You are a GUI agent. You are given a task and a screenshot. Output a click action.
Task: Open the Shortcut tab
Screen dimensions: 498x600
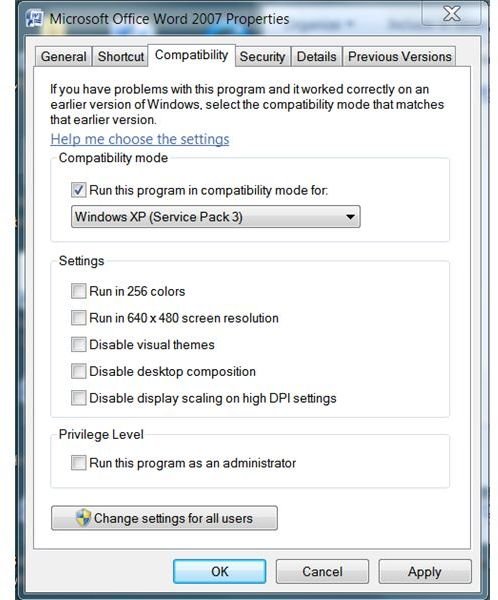(121, 57)
